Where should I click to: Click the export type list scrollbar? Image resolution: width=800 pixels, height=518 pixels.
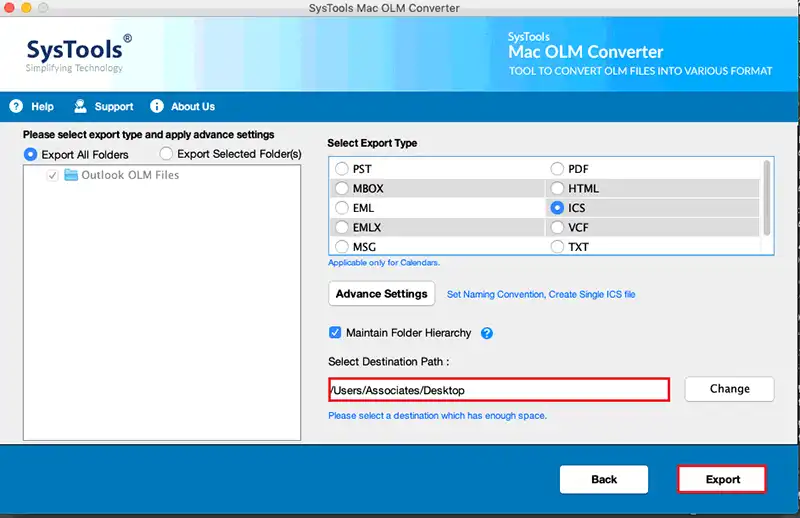pyautogui.click(x=766, y=198)
